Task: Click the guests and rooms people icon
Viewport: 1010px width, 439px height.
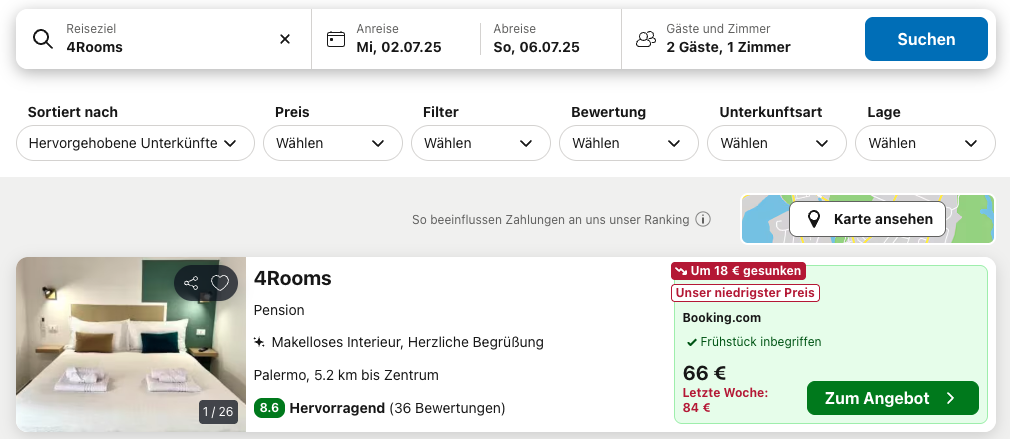Action: pyautogui.click(x=645, y=39)
